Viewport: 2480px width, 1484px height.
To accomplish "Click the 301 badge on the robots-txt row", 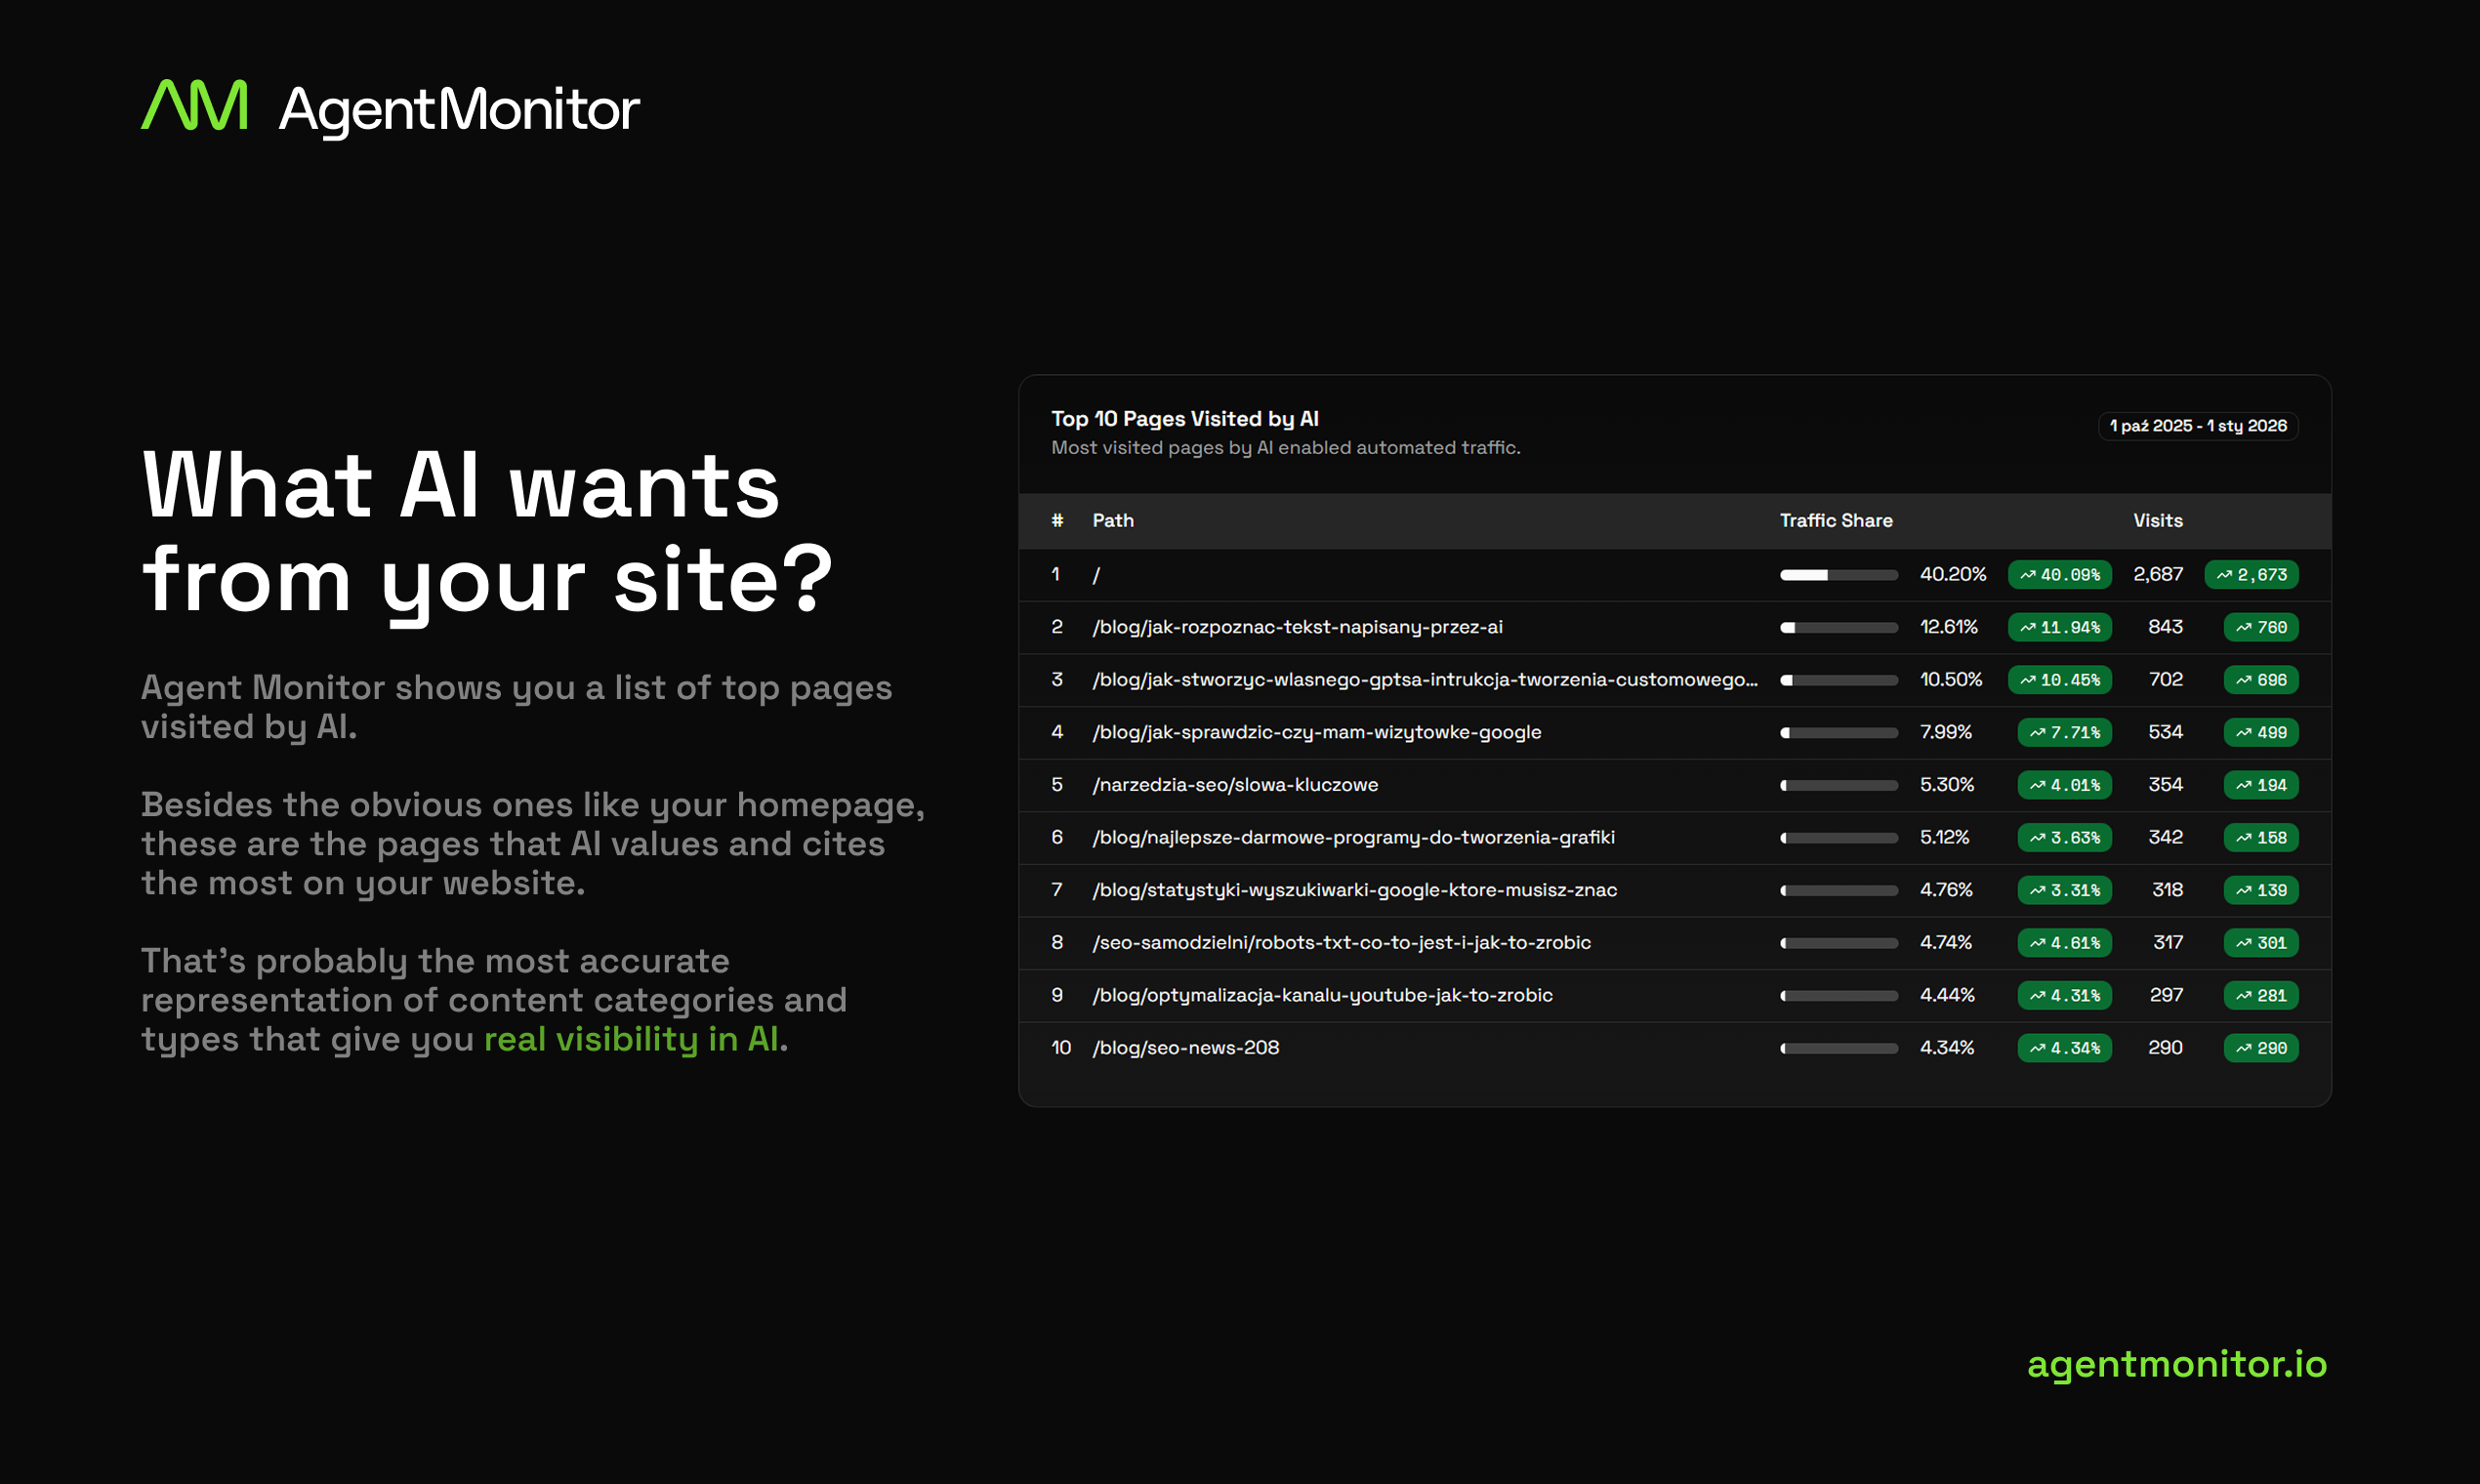I will 2261,942.
